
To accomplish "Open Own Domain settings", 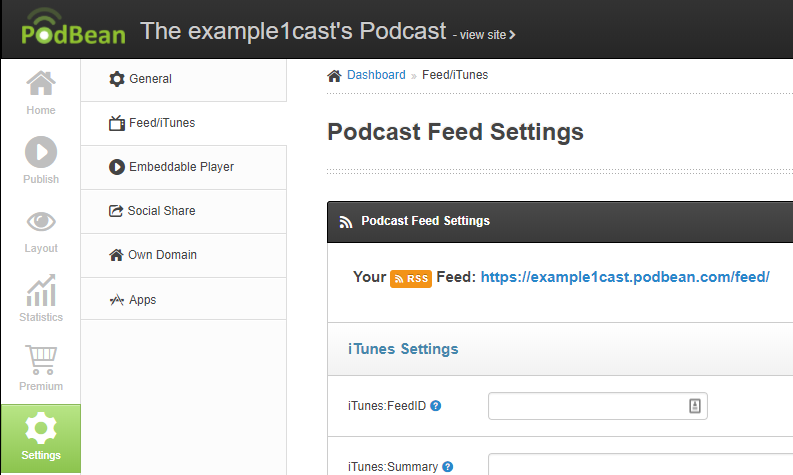I will coord(184,255).
